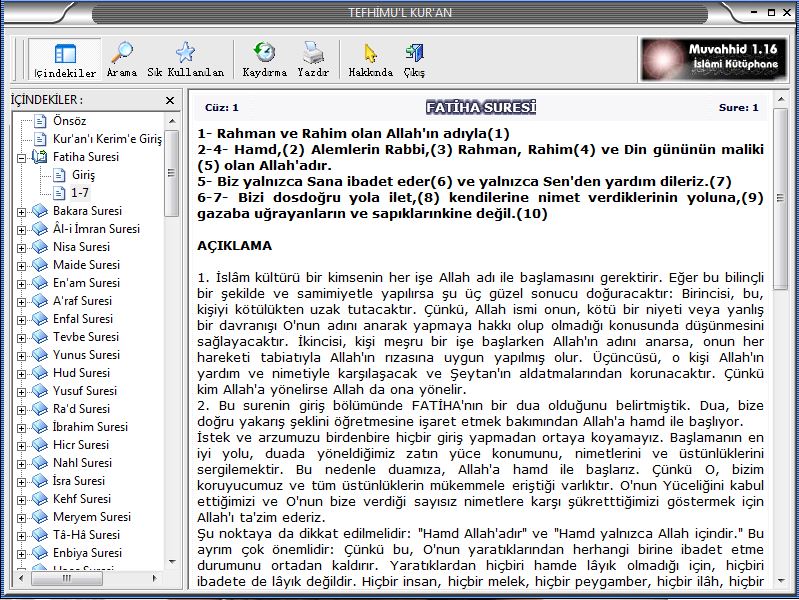Select Yunus Suresi in tree
This screenshot has width=799, height=600.
point(86,355)
